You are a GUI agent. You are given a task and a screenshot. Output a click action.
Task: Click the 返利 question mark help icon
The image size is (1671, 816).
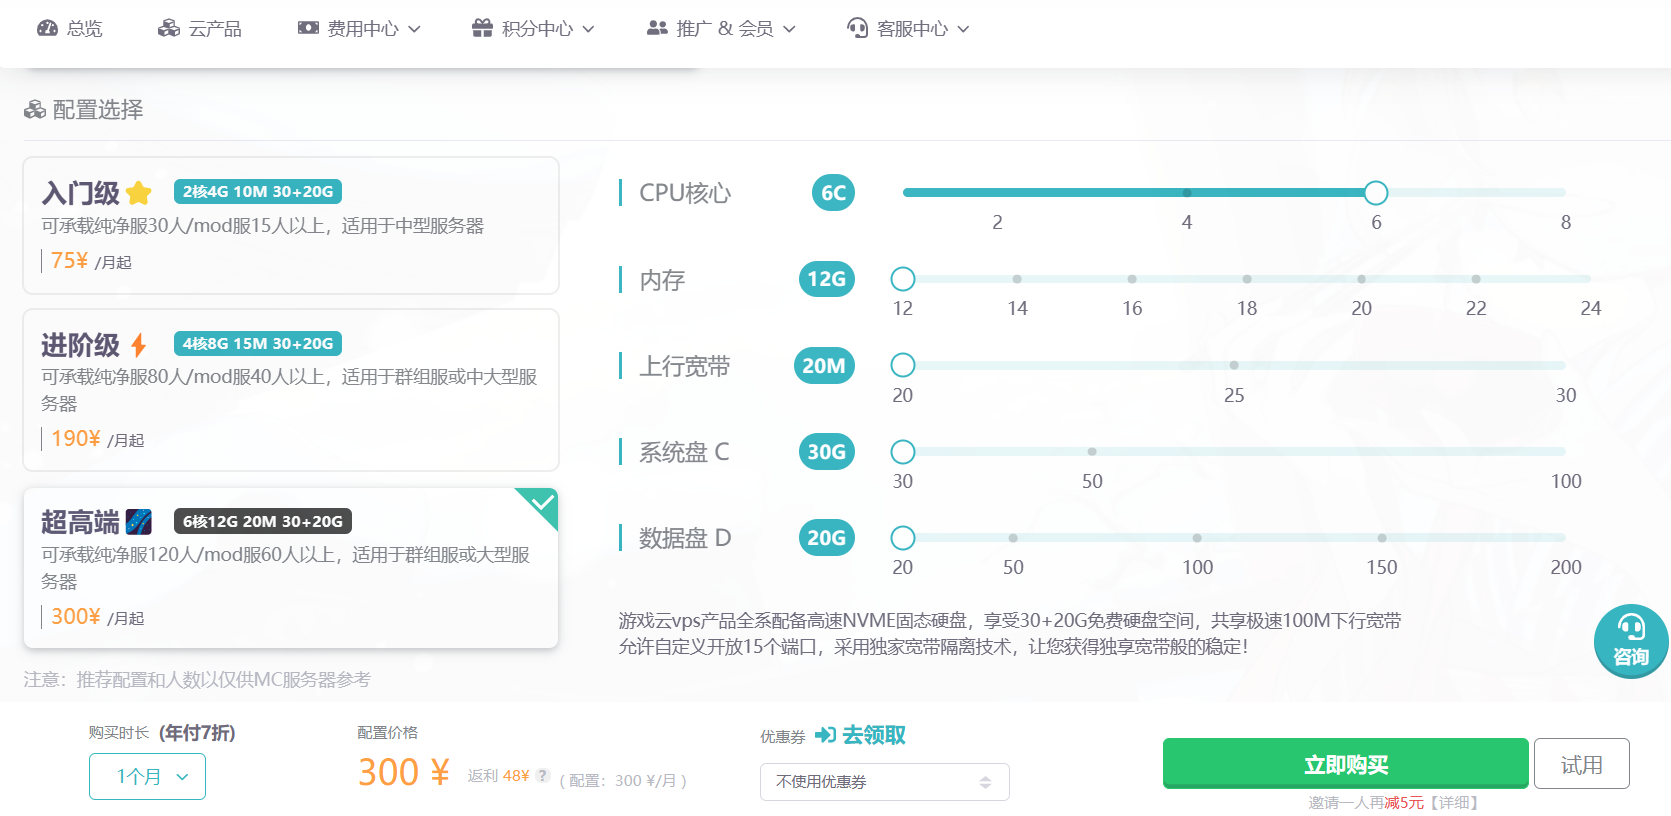pos(543,775)
